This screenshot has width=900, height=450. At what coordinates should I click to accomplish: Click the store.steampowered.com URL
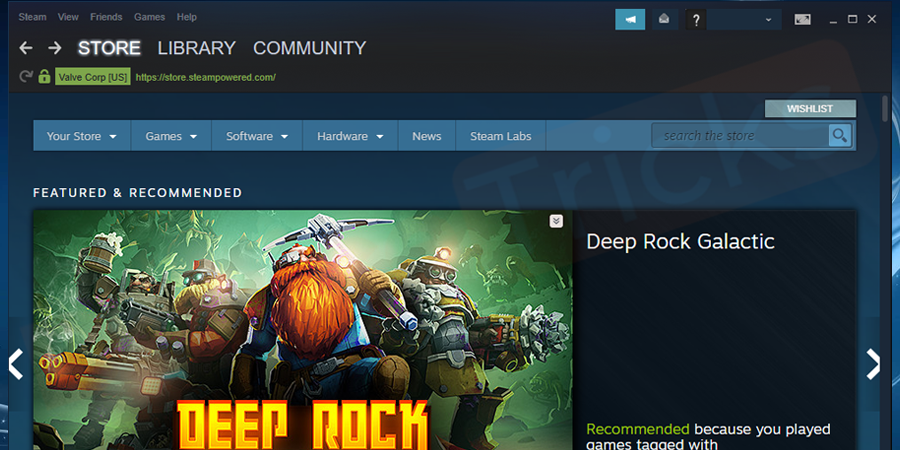pos(205,77)
